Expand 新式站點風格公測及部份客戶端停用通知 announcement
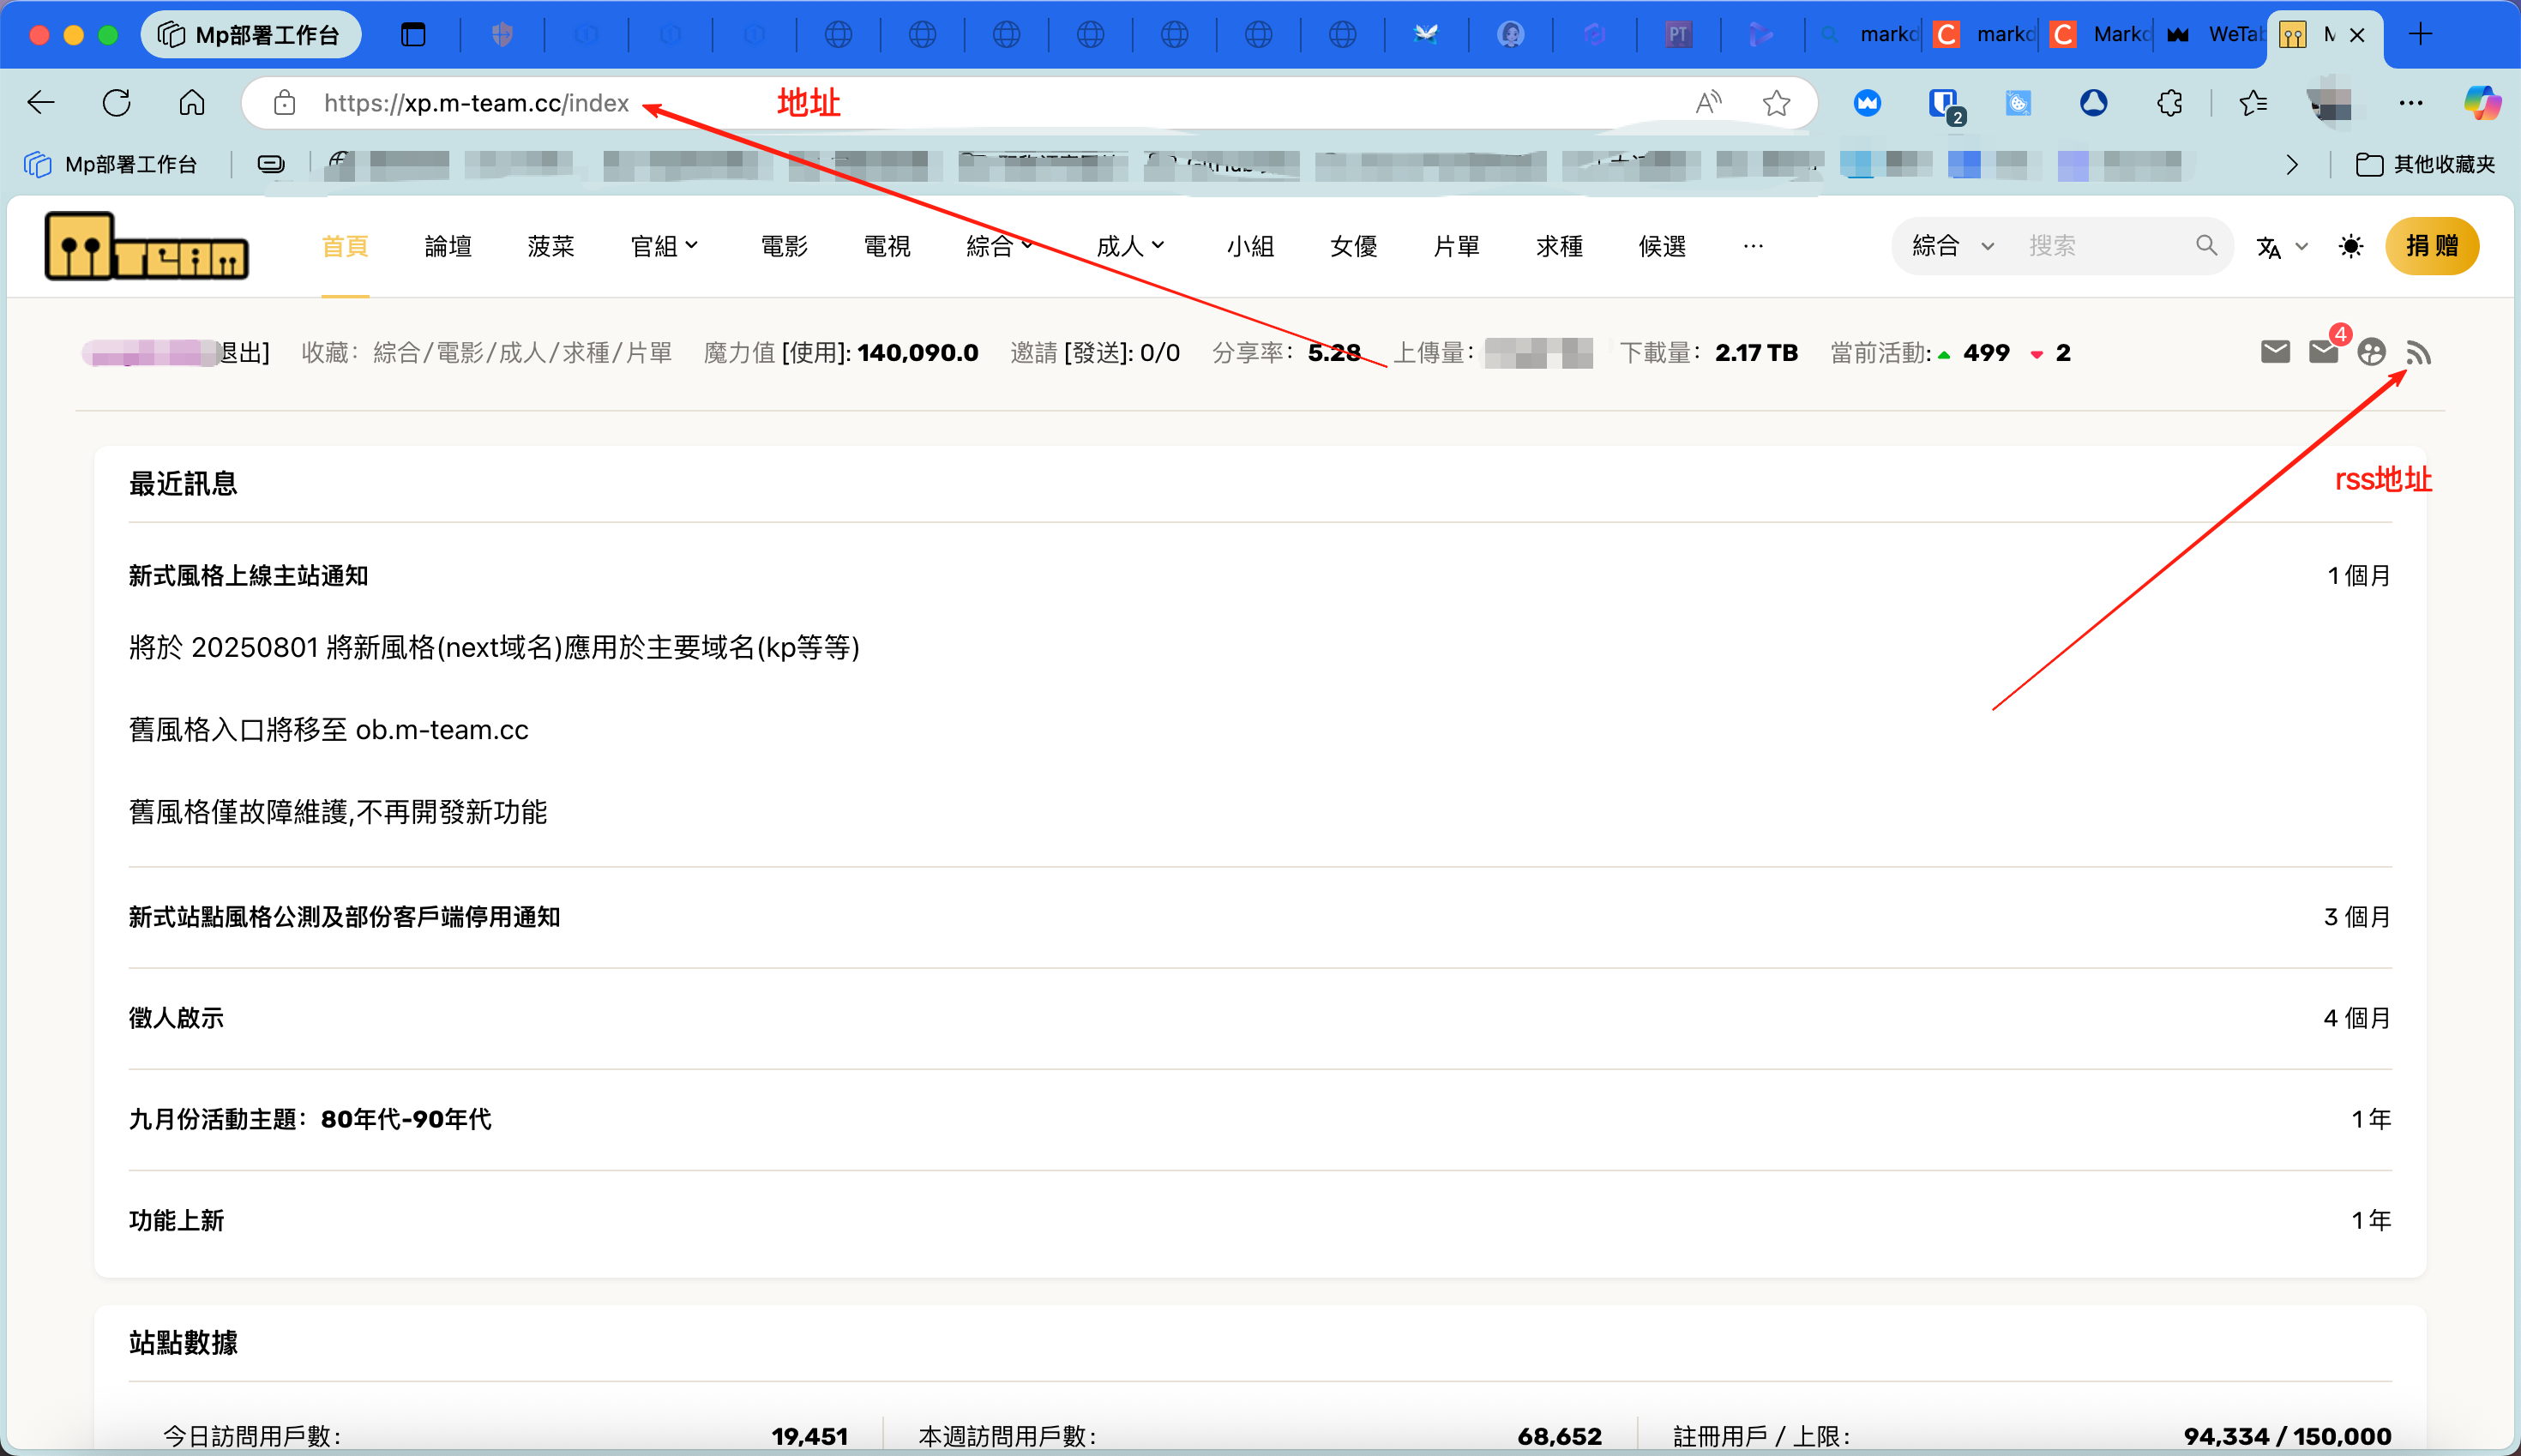 [x=1260, y=917]
